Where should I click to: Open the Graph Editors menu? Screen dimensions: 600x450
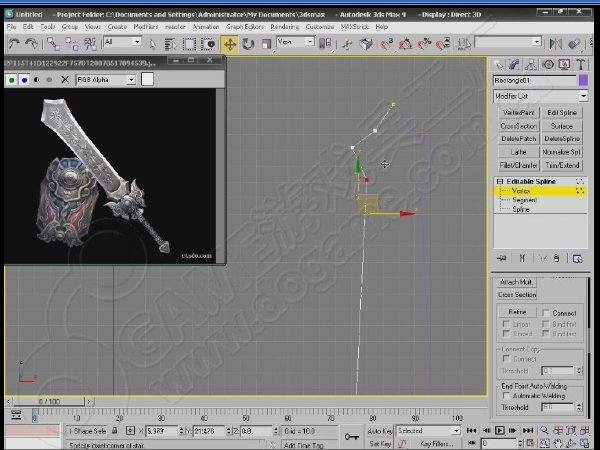[245, 27]
